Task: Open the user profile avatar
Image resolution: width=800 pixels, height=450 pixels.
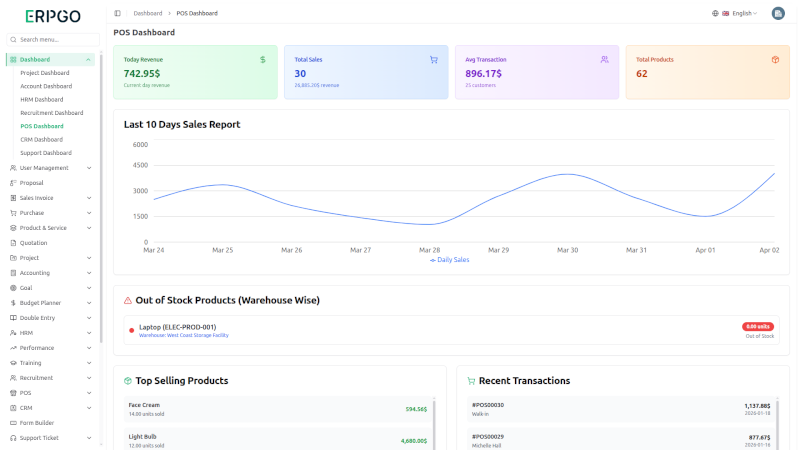Action: [778, 13]
